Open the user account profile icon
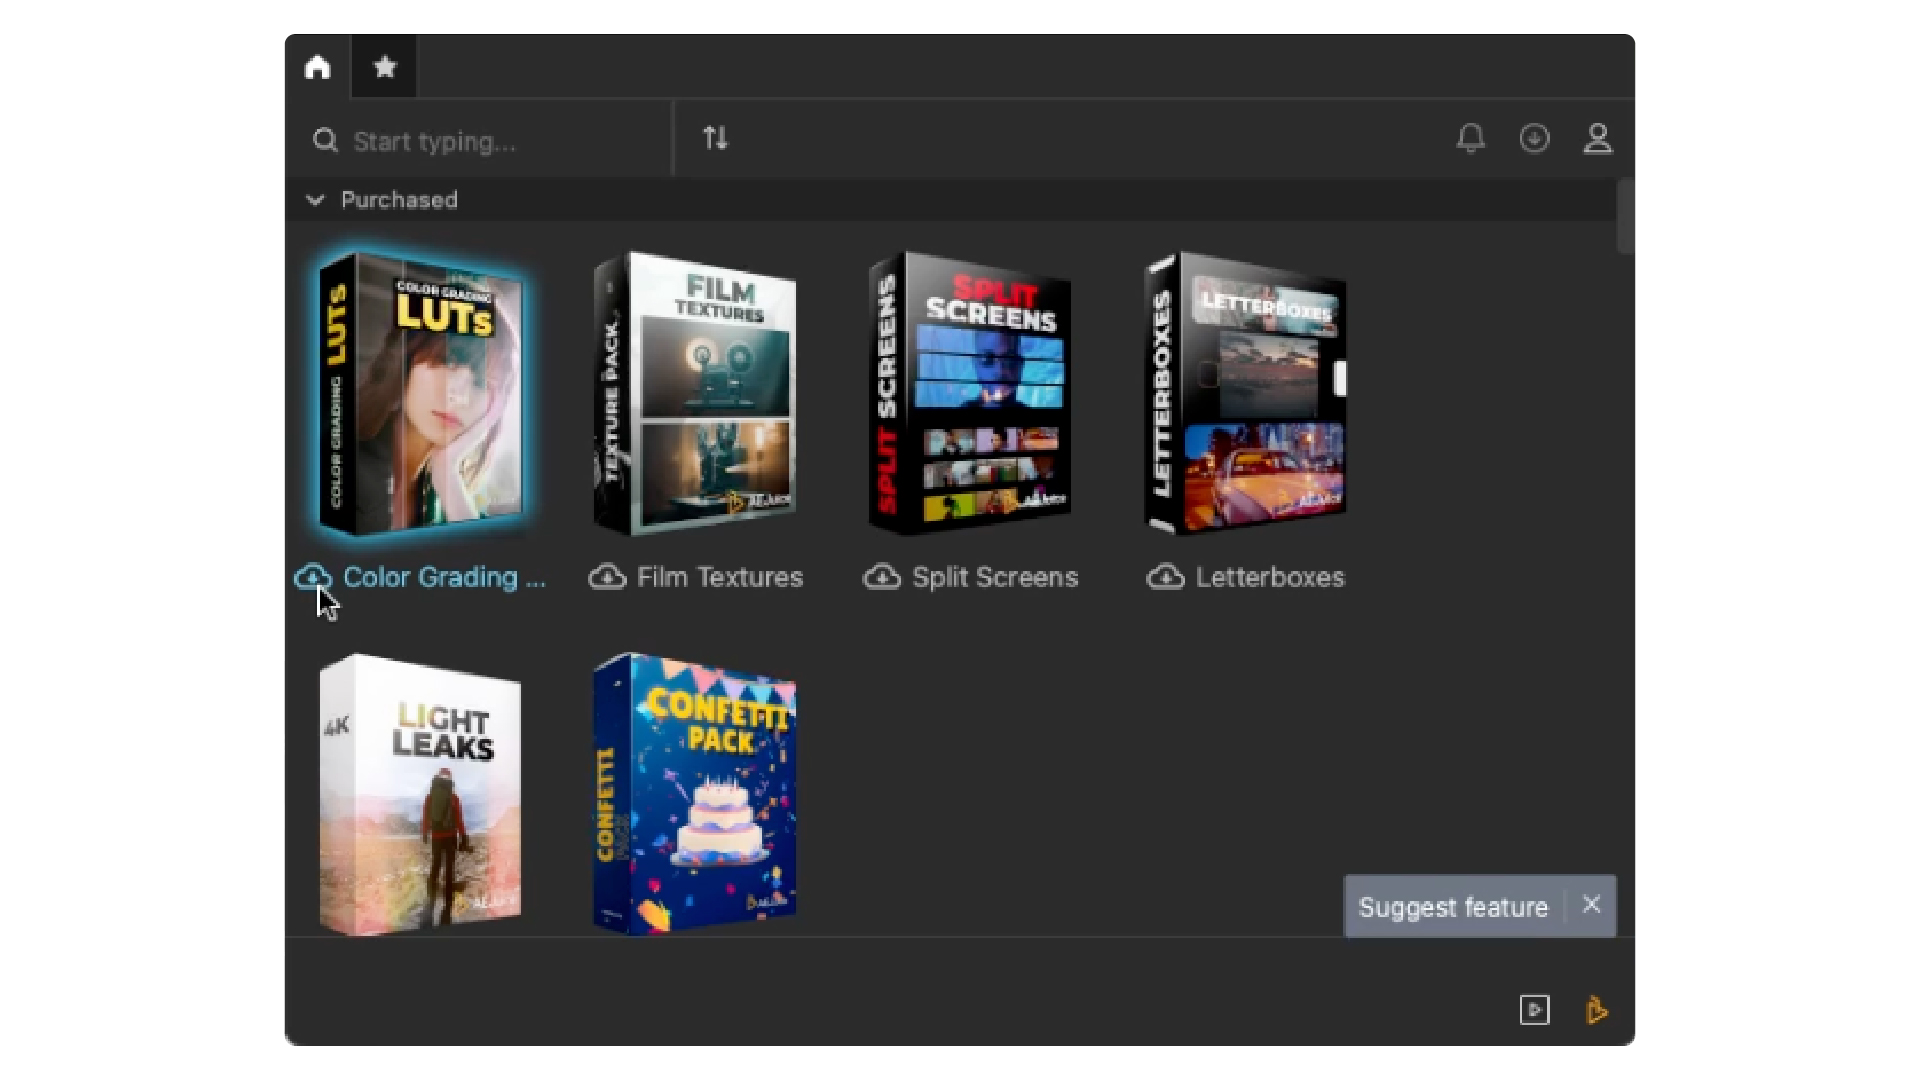 1597,138
